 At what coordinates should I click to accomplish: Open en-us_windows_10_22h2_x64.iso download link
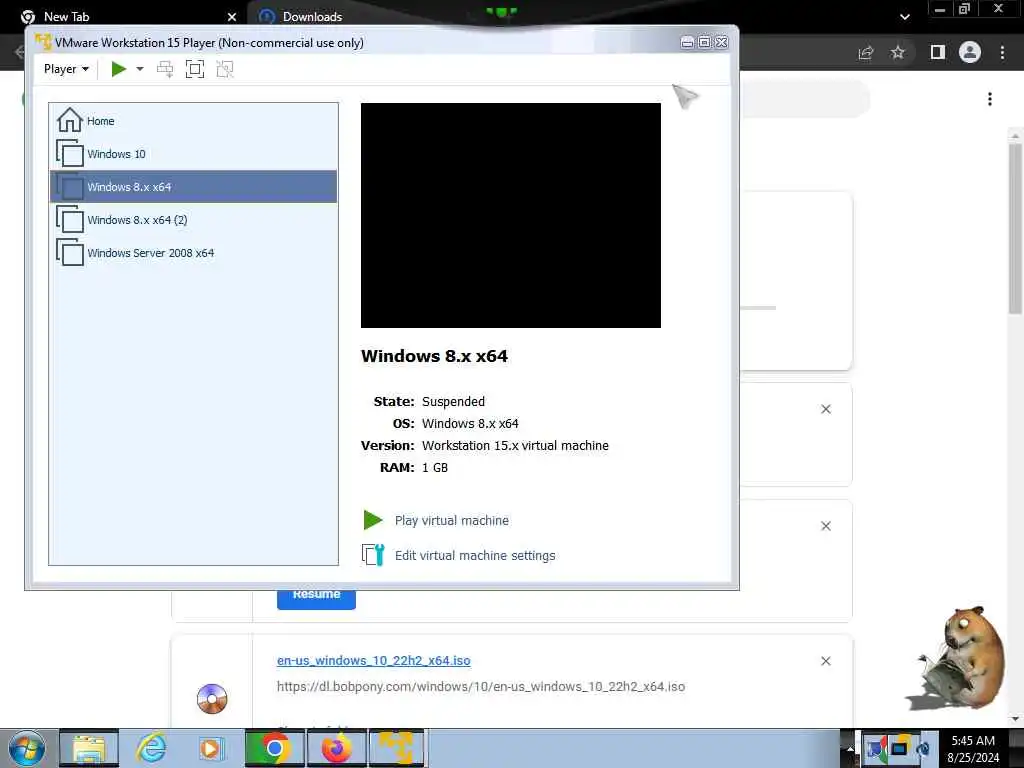pos(374,660)
